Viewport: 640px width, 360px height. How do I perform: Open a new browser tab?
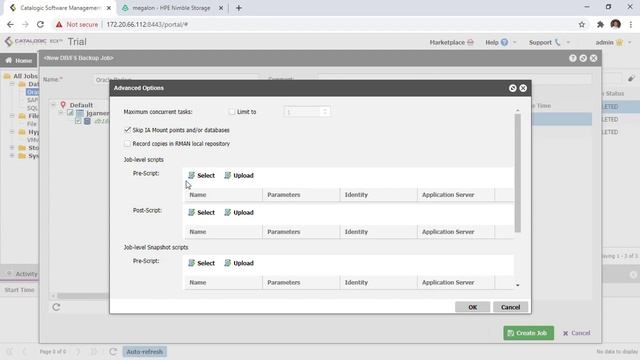[x=239, y=8]
